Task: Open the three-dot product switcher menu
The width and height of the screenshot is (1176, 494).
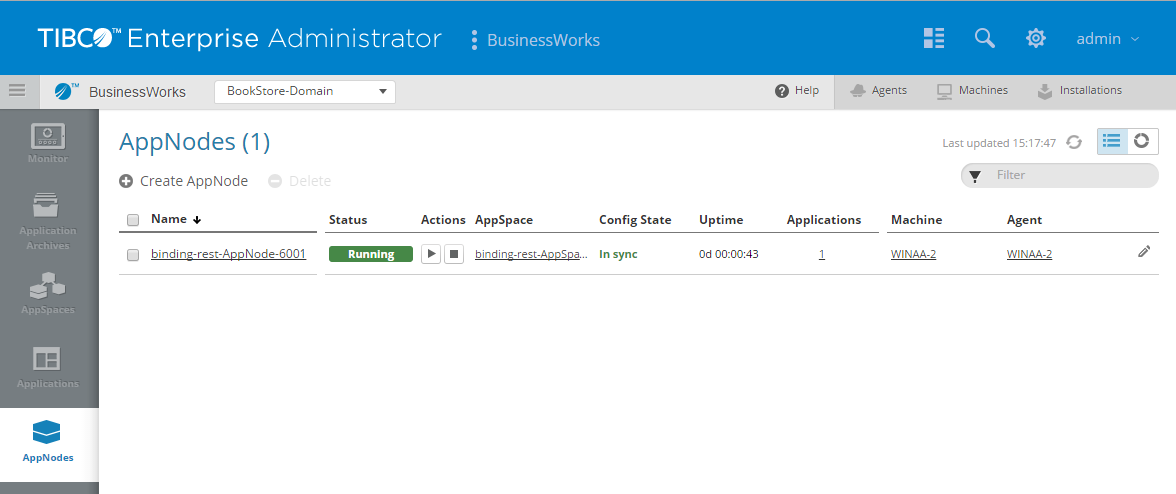Action: pyautogui.click(x=474, y=40)
